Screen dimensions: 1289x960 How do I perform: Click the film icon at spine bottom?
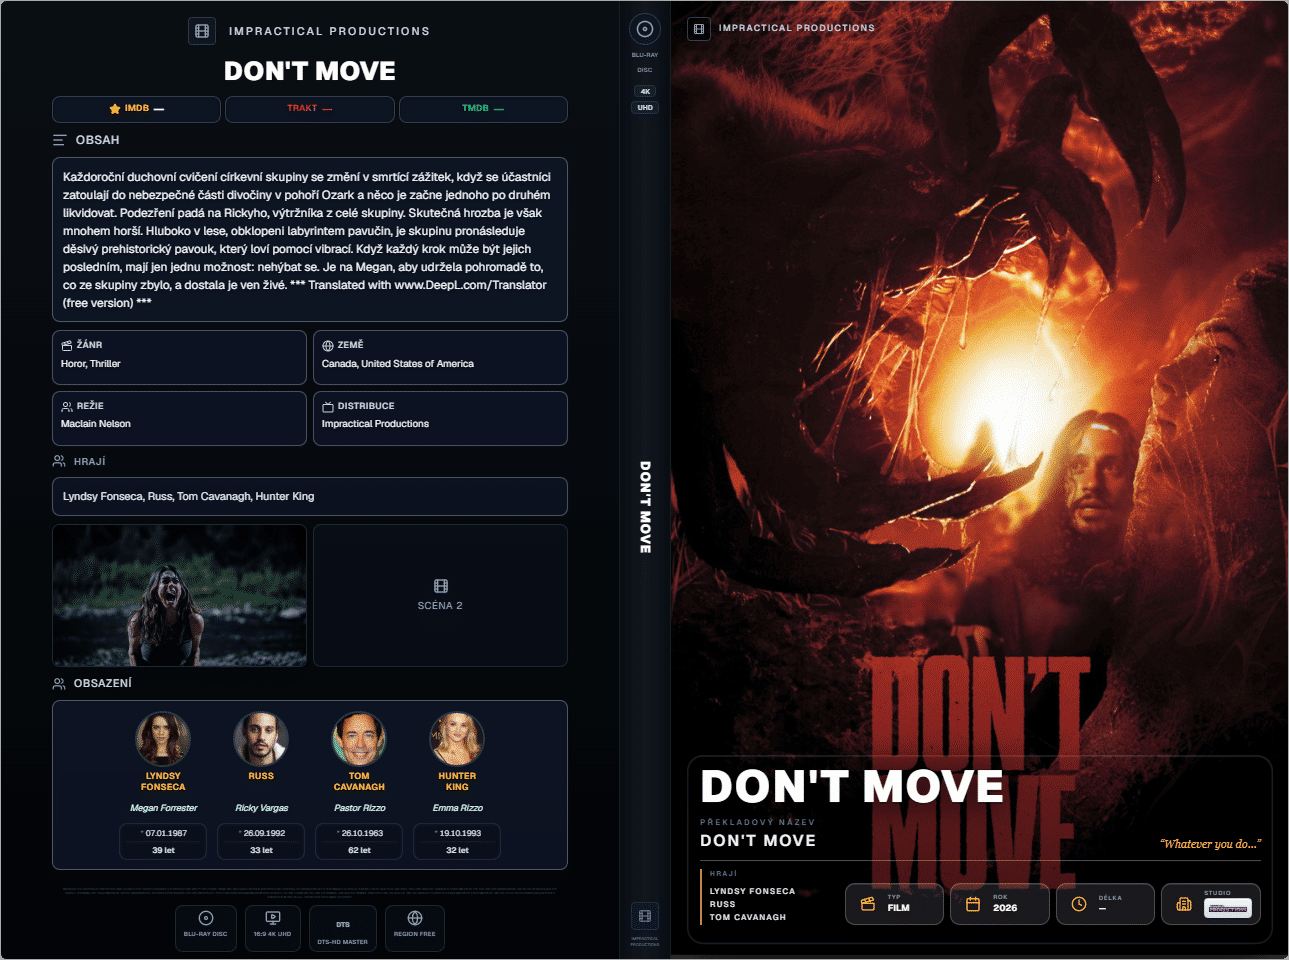[x=645, y=916]
